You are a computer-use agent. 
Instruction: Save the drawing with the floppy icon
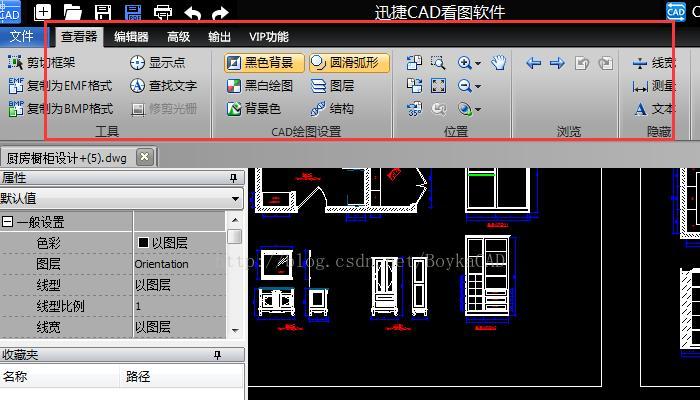103,12
